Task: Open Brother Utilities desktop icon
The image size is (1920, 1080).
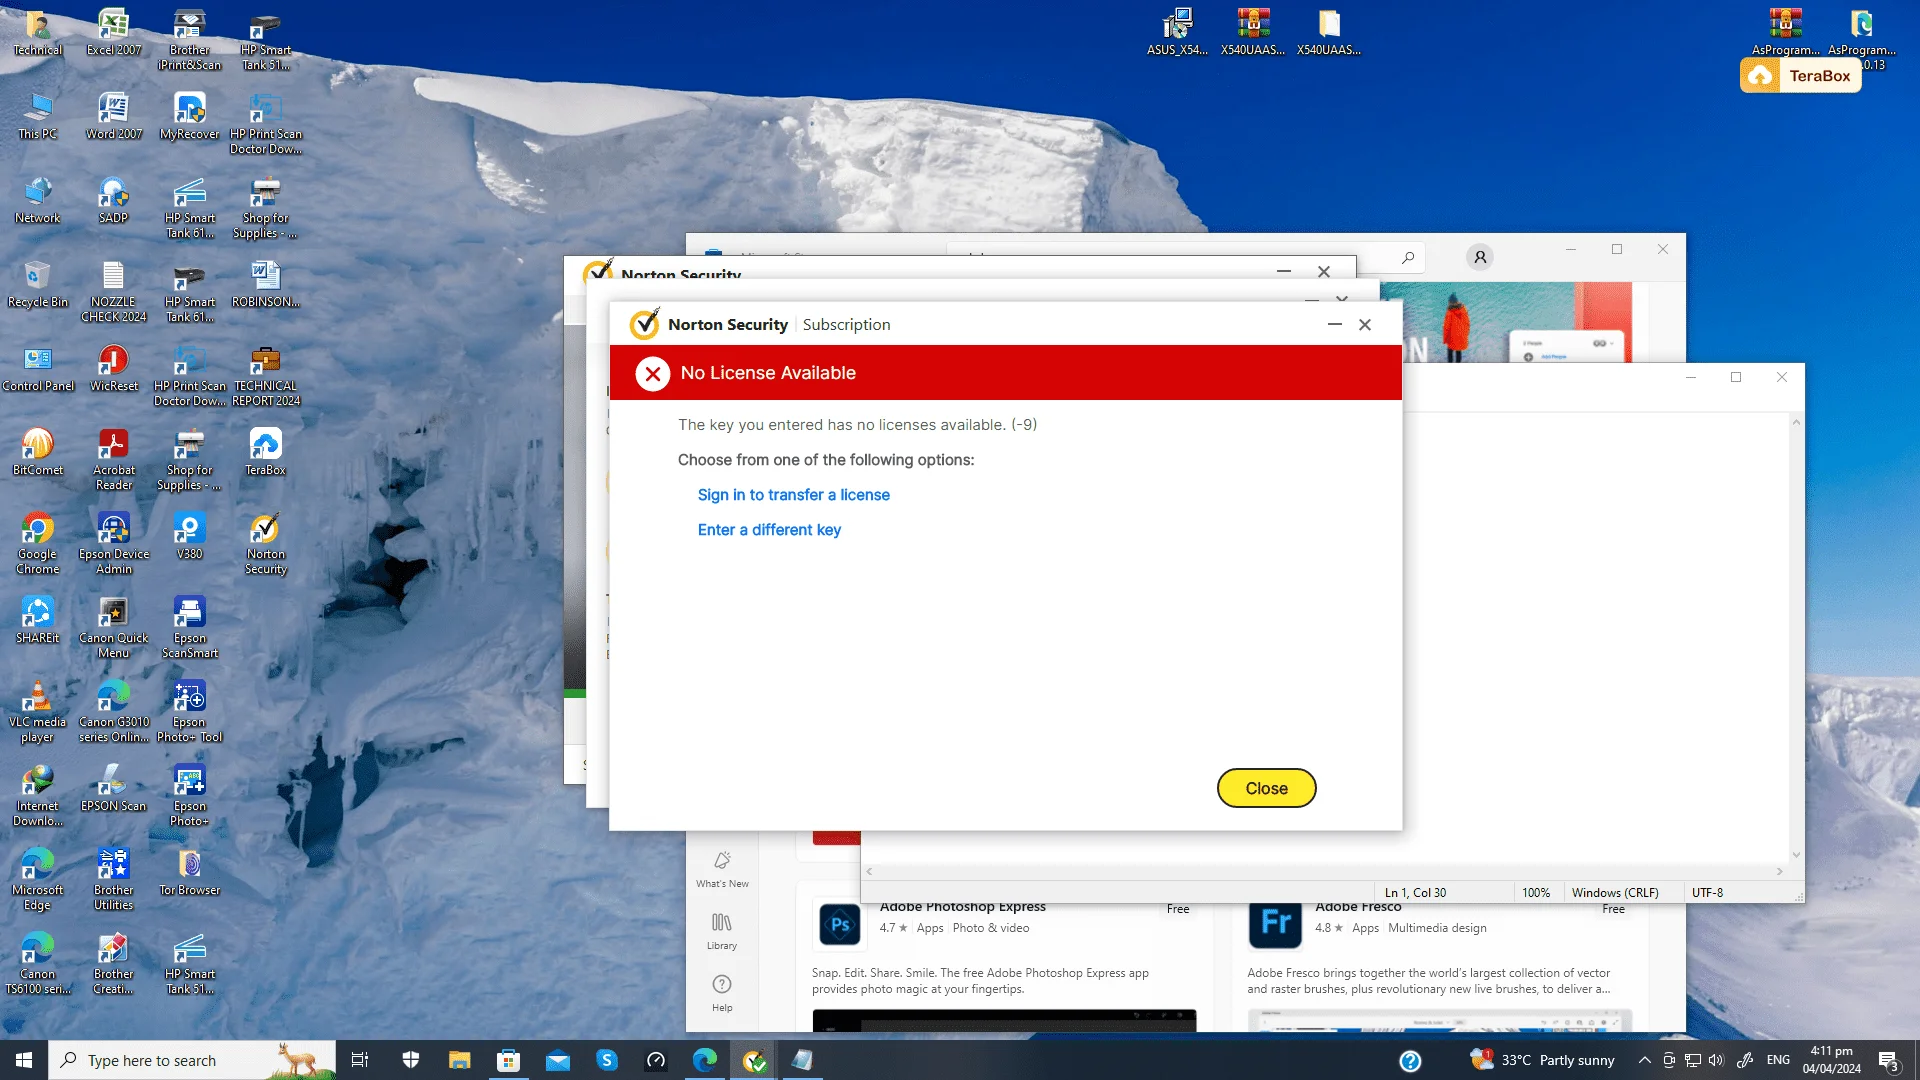Action: tap(114, 879)
